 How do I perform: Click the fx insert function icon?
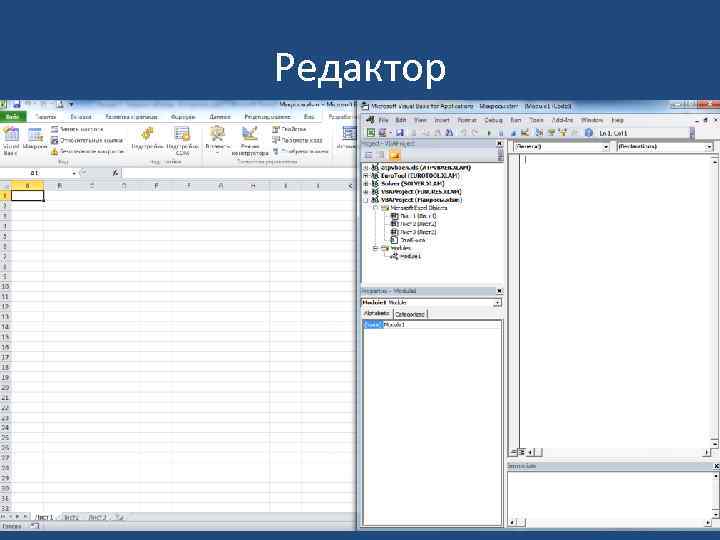(x=115, y=173)
